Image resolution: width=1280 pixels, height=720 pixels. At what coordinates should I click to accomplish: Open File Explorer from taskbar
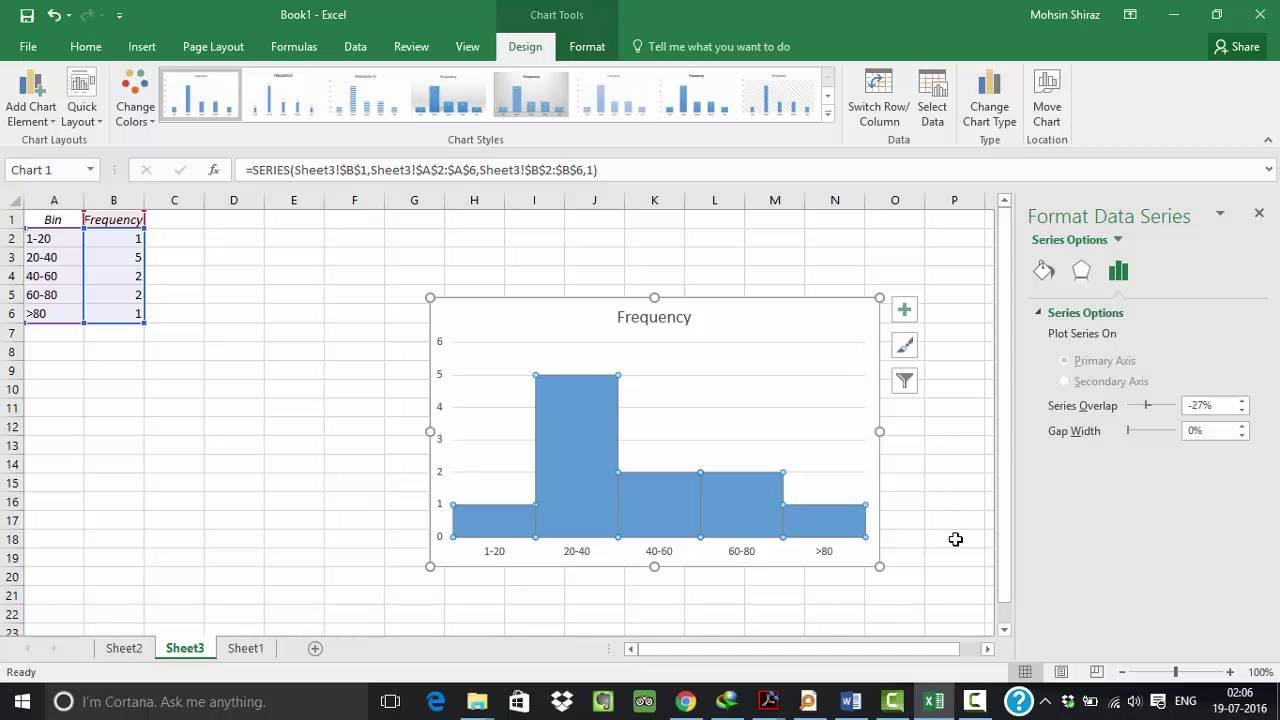[x=477, y=701]
